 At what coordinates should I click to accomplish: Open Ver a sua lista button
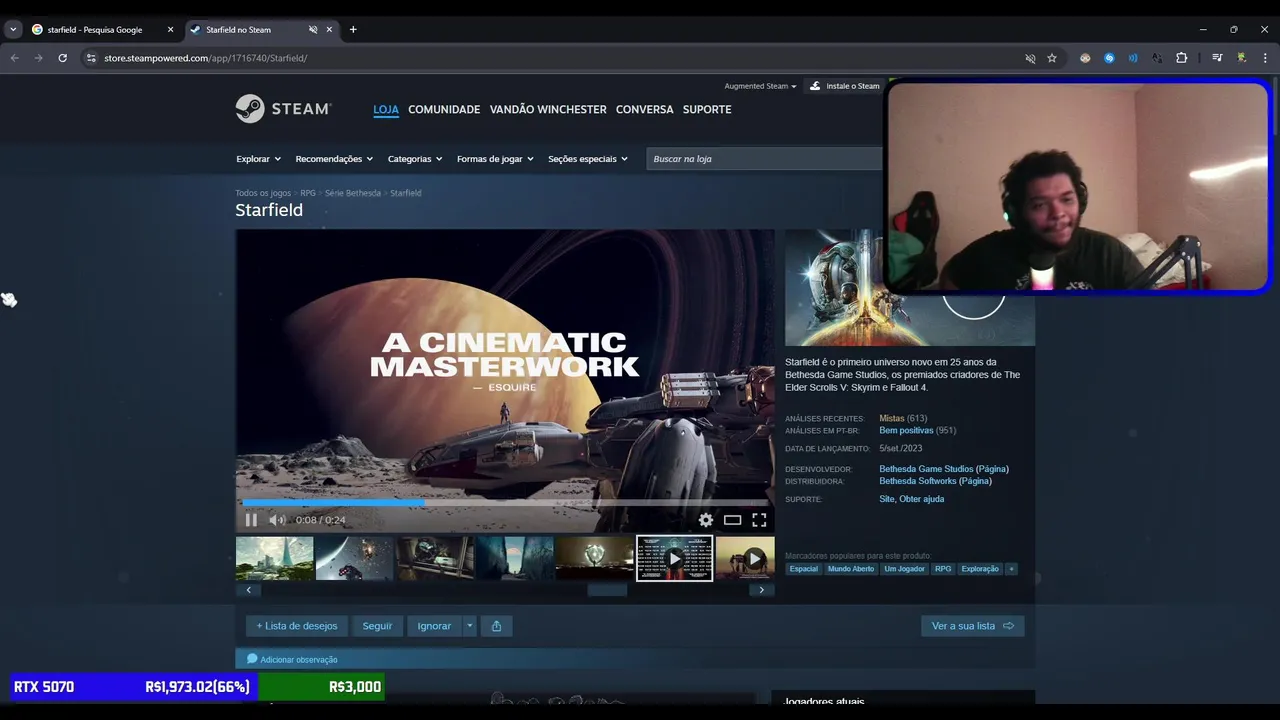(972, 626)
